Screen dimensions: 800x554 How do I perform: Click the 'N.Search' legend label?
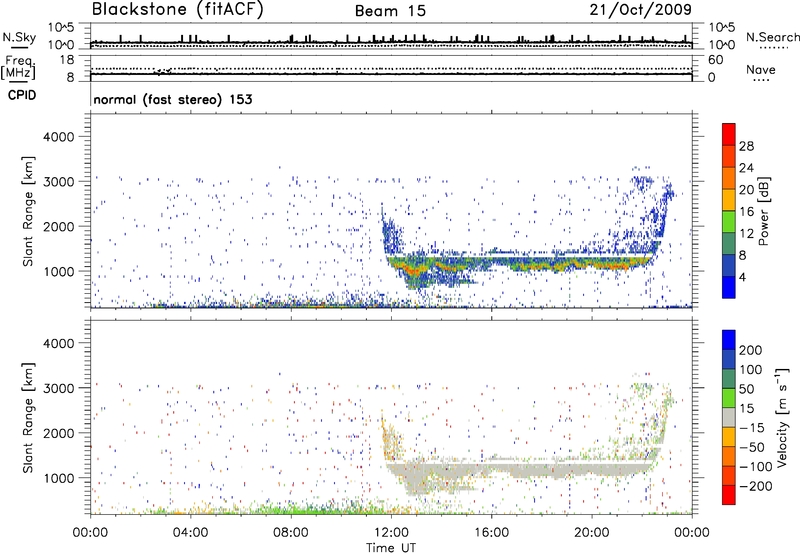pyautogui.click(x=772, y=37)
